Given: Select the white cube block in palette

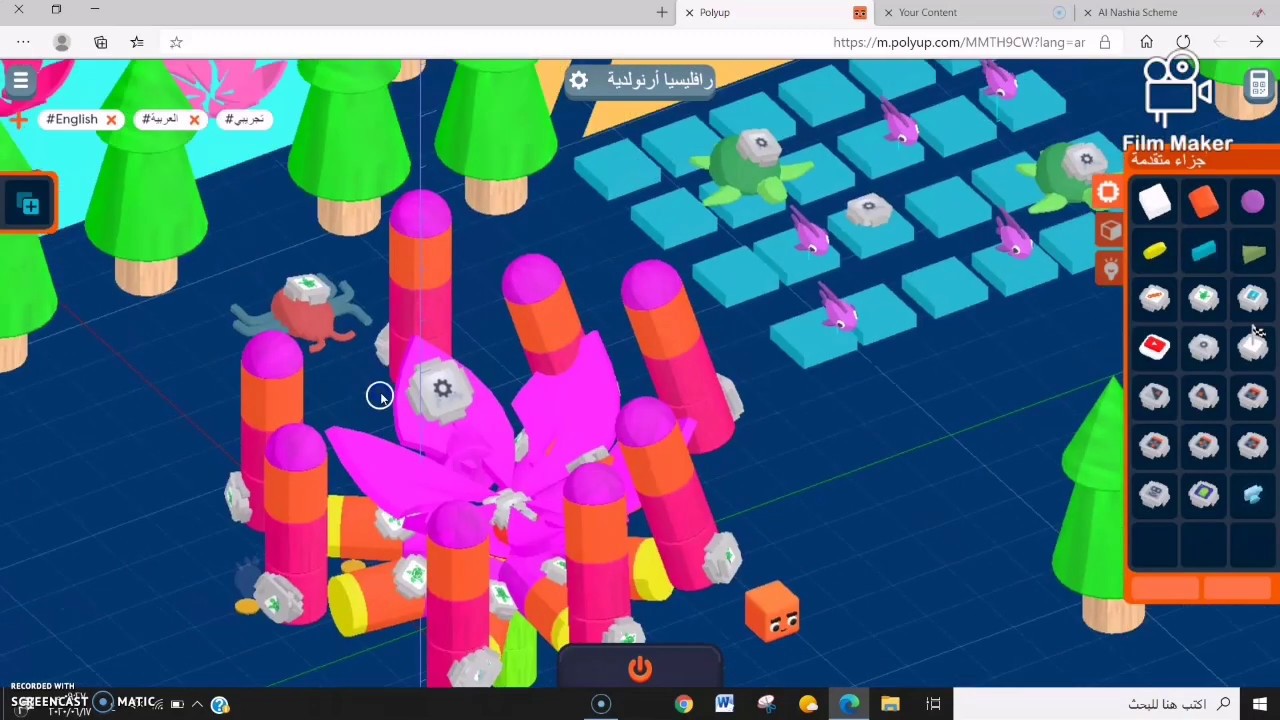Looking at the screenshot, I should point(1155,203).
